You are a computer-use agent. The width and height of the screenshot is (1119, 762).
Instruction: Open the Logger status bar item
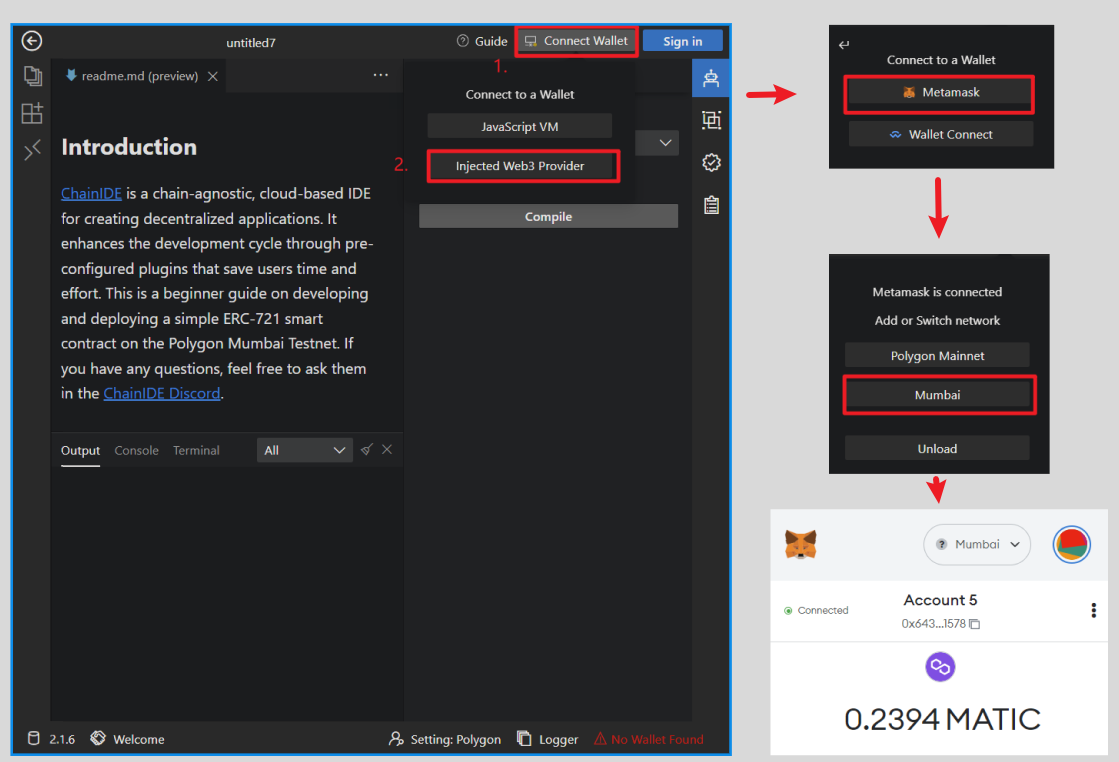coord(547,739)
